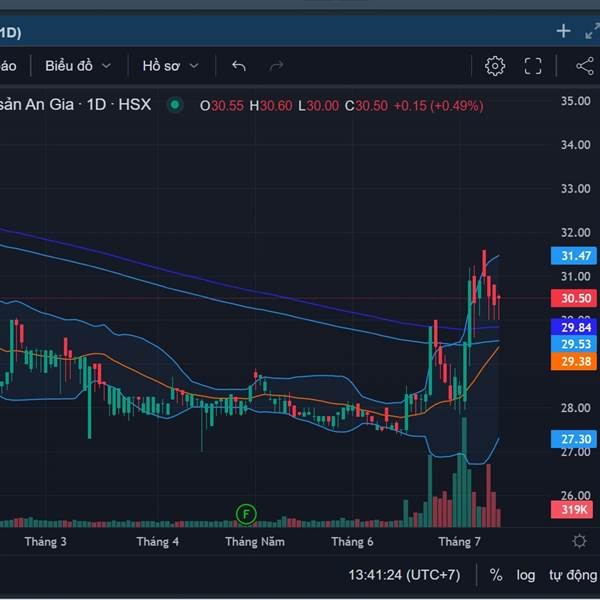This screenshot has width=600, height=600.
Task: Toggle log scale button
Action: (525, 575)
